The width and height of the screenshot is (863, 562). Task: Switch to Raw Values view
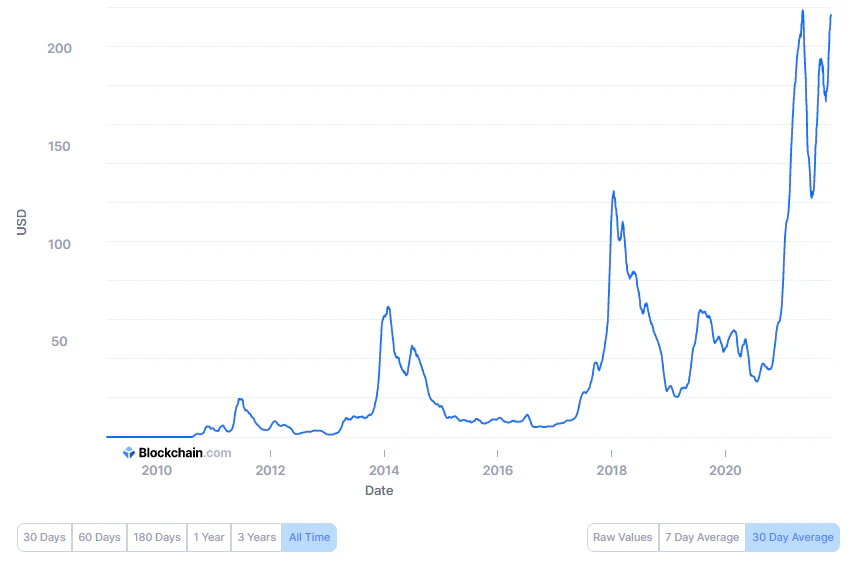pos(621,537)
